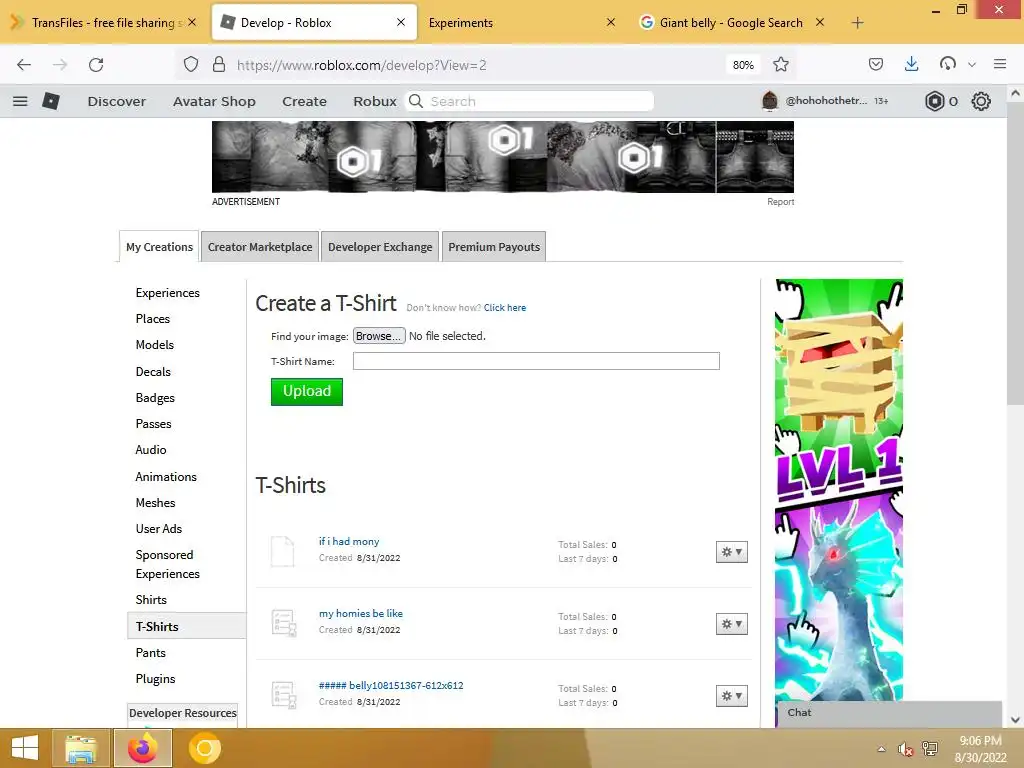Open the Chat panel
The height and width of the screenshot is (768, 1024).
pos(889,712)
